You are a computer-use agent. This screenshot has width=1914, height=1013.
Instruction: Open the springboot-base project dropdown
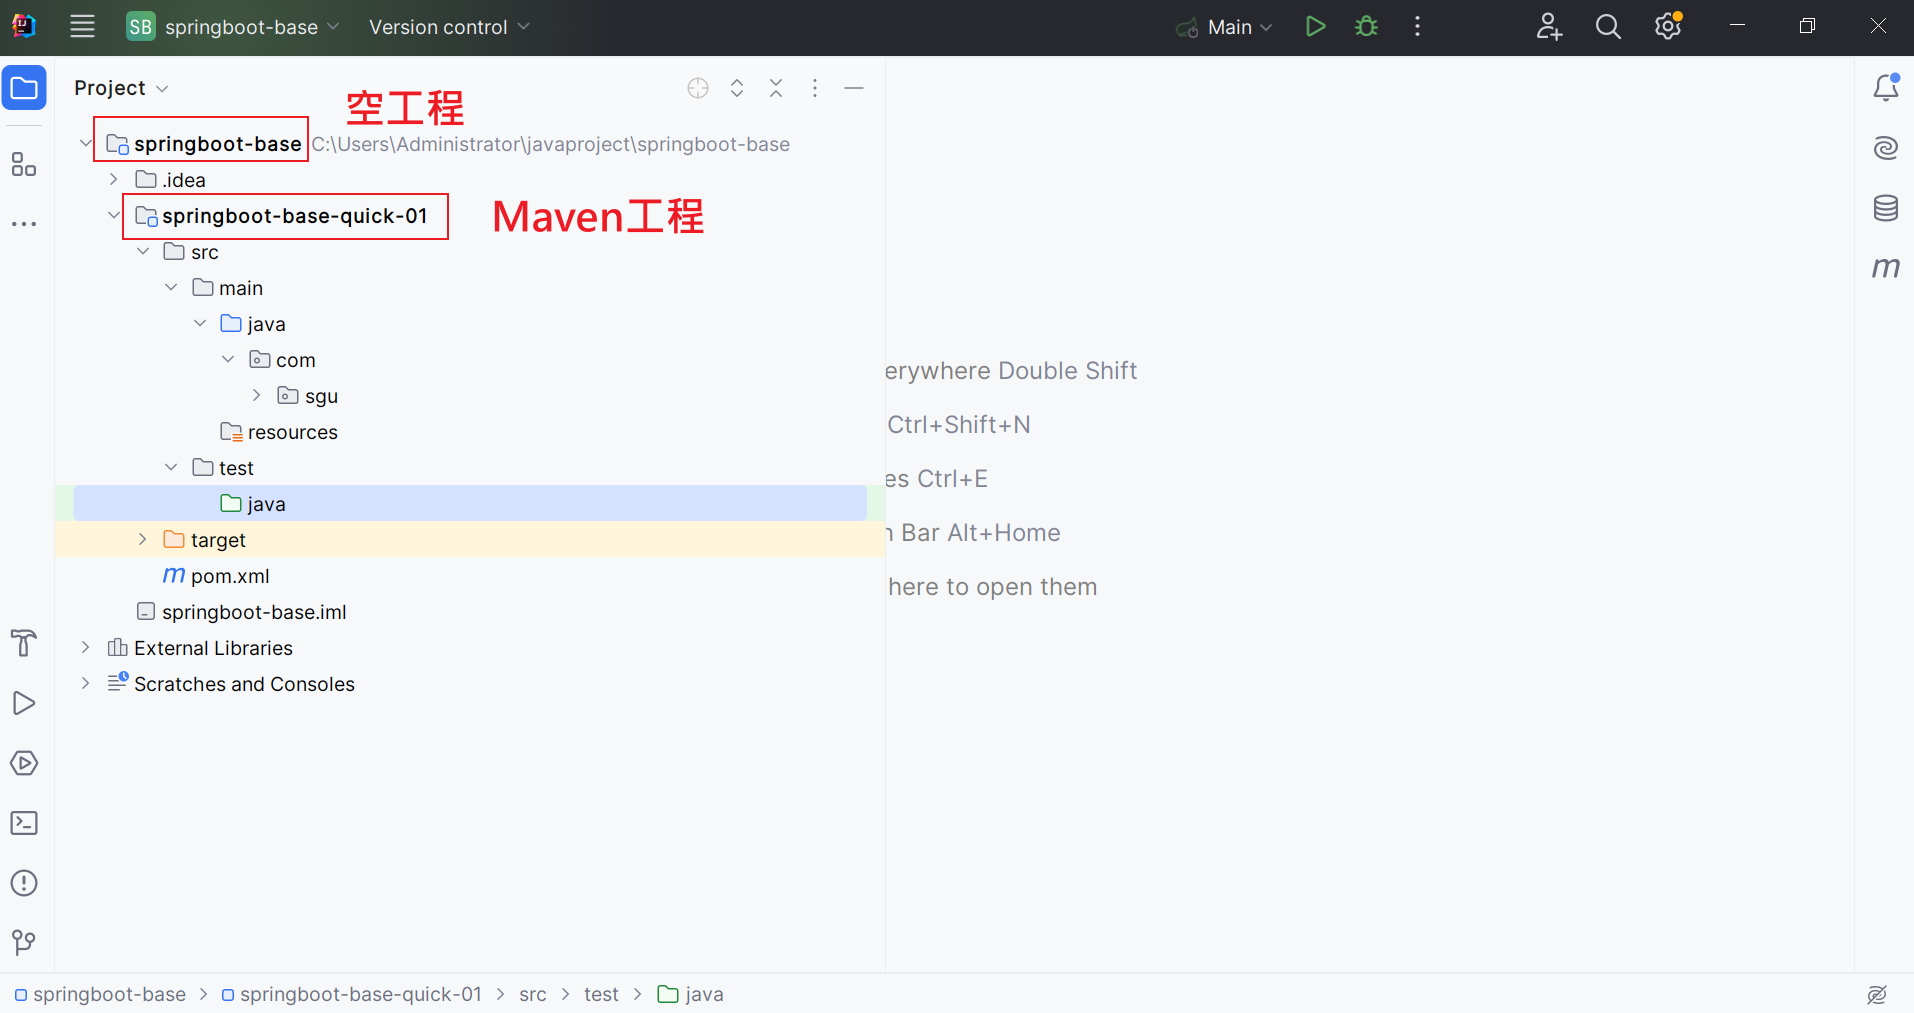pos(234,27)
